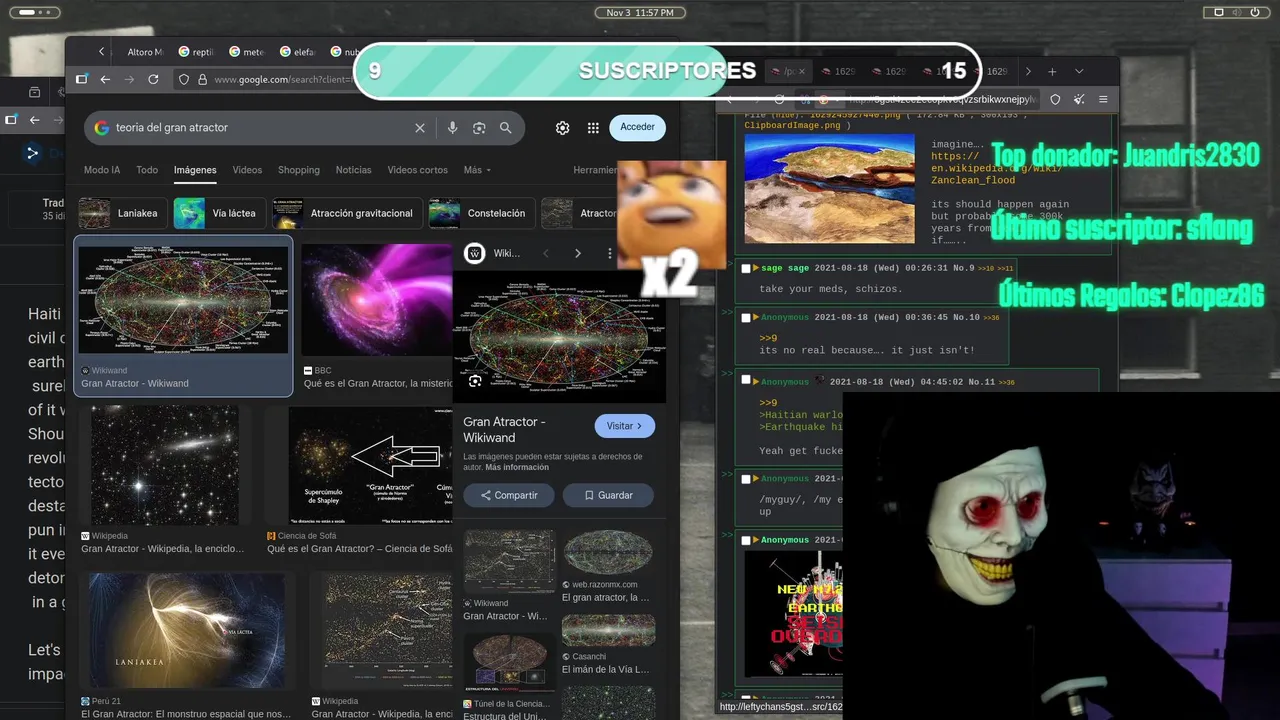This screenshot has height=720, width=1280.
Task: Start Google voice search via microphone
Action: (x=452, y=128)
